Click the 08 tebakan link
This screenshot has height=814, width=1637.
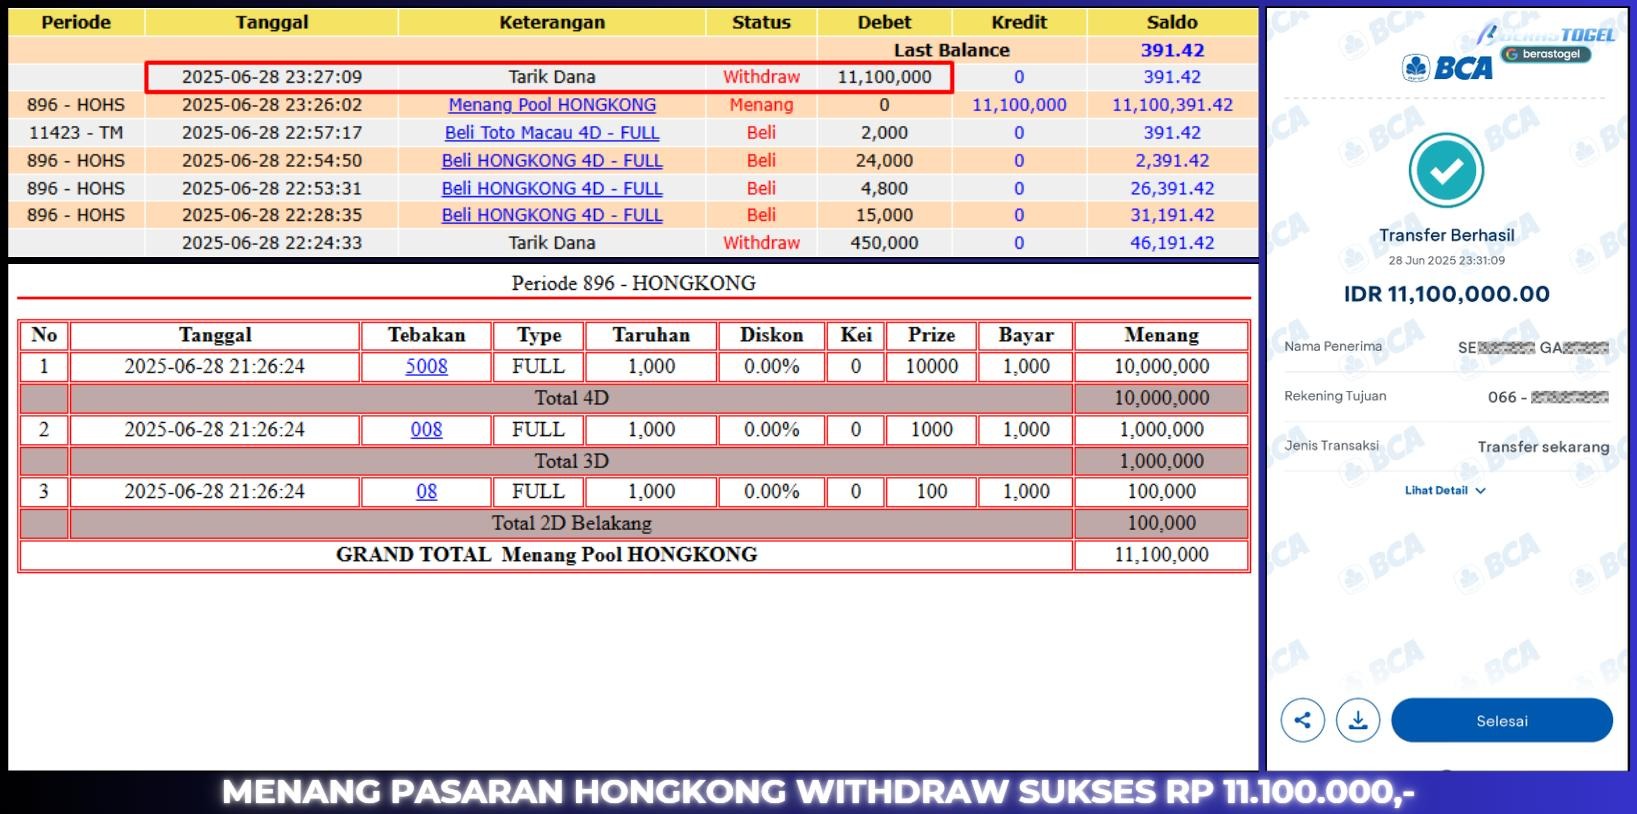click(426, 491)
